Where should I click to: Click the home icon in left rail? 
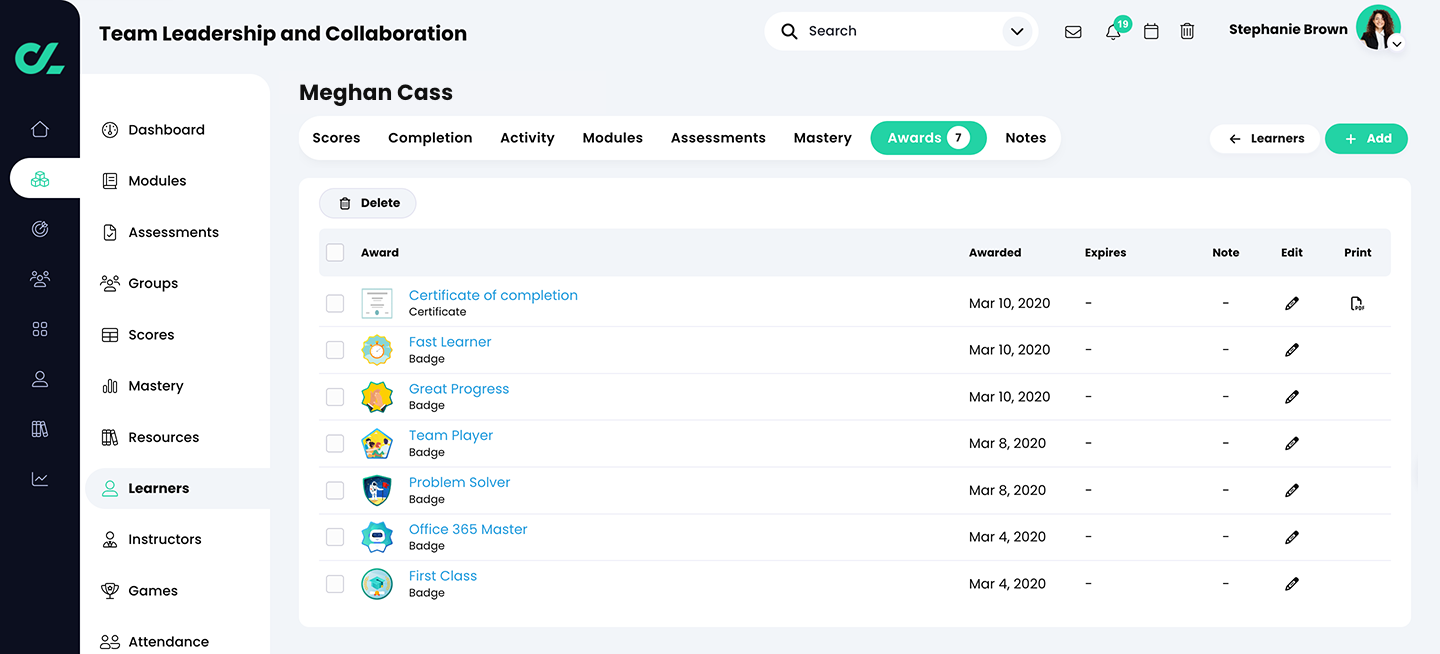(40, 129)
